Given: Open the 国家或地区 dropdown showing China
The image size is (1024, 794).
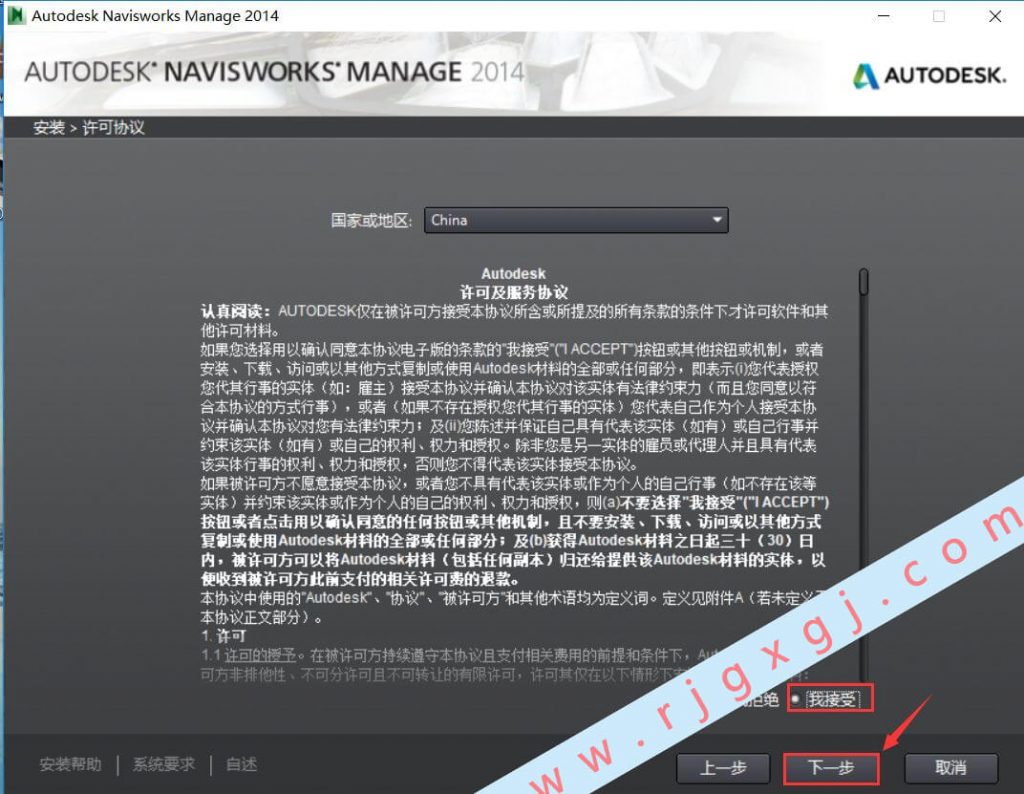Looking at the screenshot, I should click(x=576, y=220).
